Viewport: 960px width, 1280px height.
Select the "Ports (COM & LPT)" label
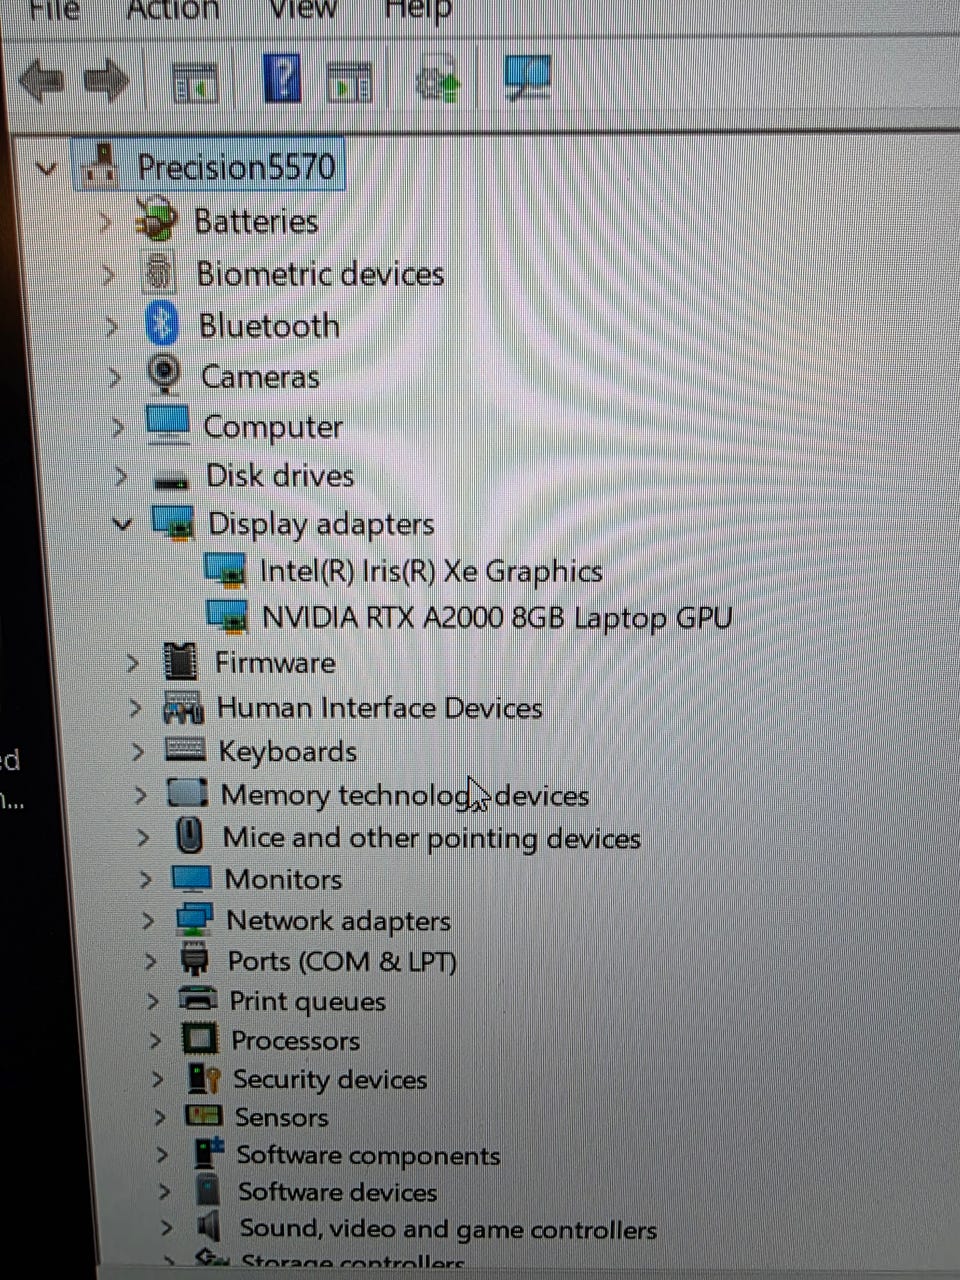[342, 961]
